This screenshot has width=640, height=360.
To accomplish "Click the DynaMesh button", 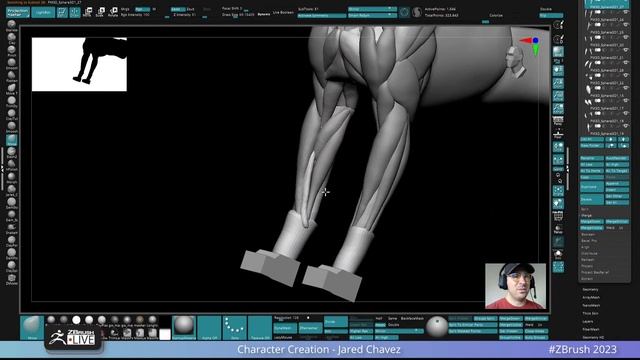I will 285,328.
